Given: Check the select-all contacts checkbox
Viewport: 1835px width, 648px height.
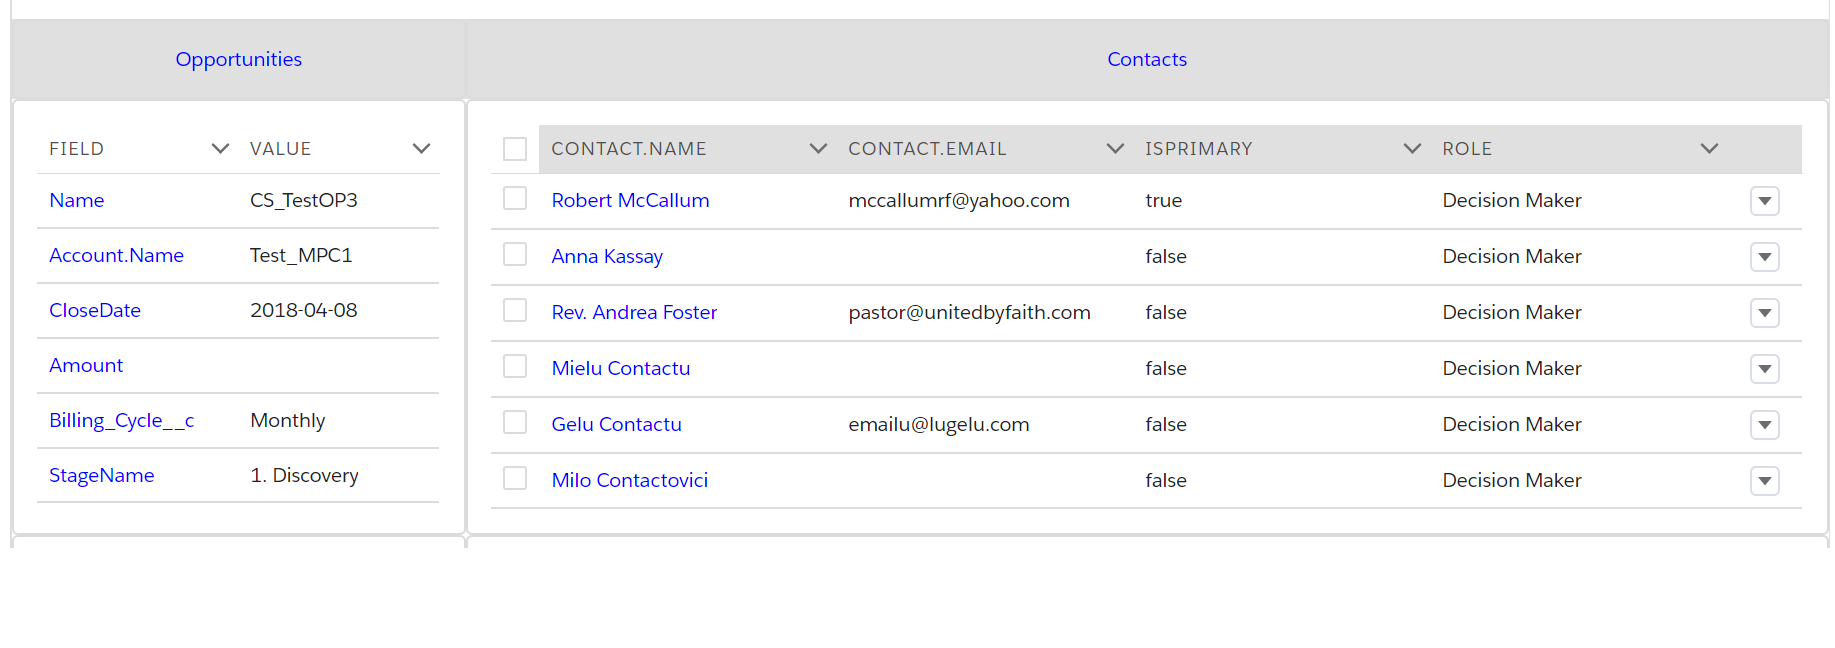Looking at the screenshot, I should tap(515, 149).
